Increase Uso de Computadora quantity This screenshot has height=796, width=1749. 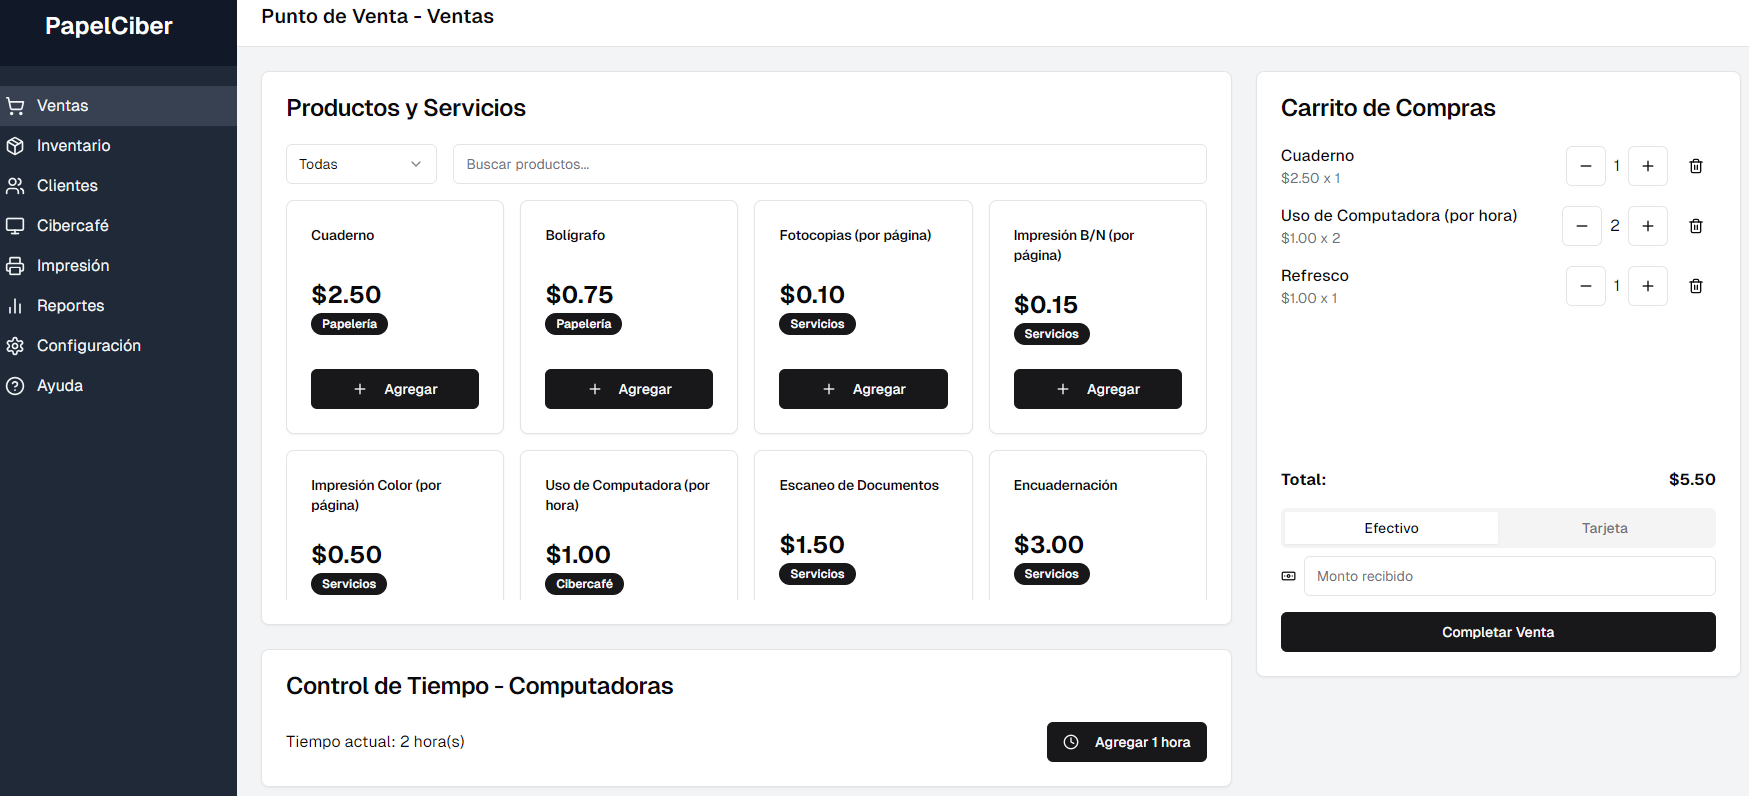click(x=1648, y=226)
